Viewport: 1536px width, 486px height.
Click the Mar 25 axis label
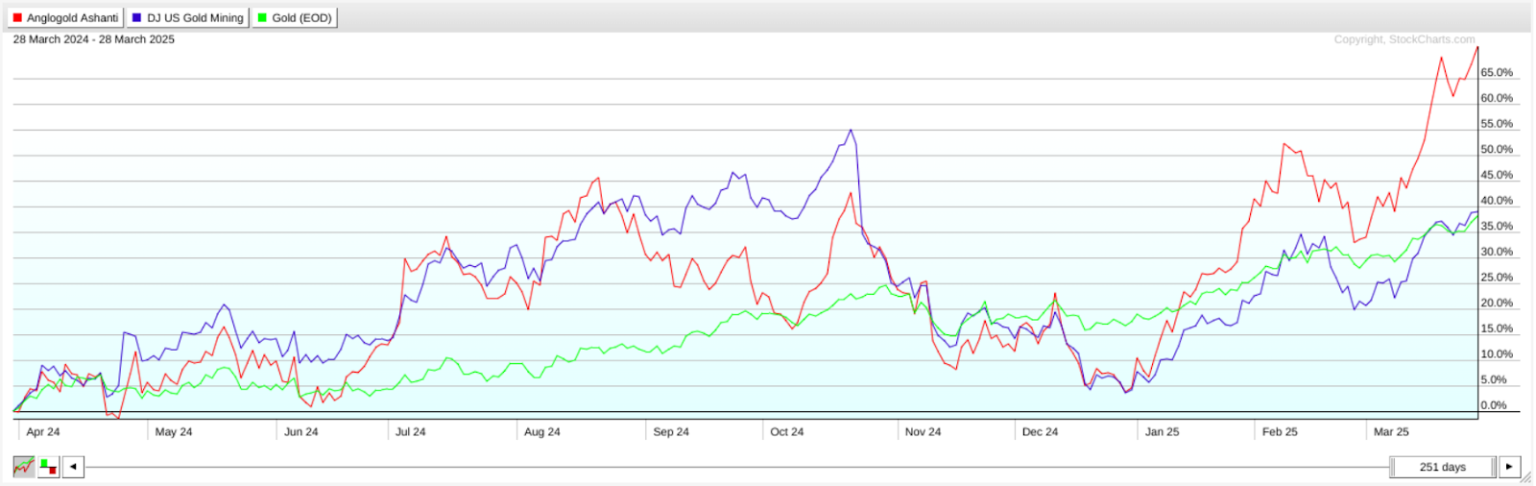(x=1390, y=432)
